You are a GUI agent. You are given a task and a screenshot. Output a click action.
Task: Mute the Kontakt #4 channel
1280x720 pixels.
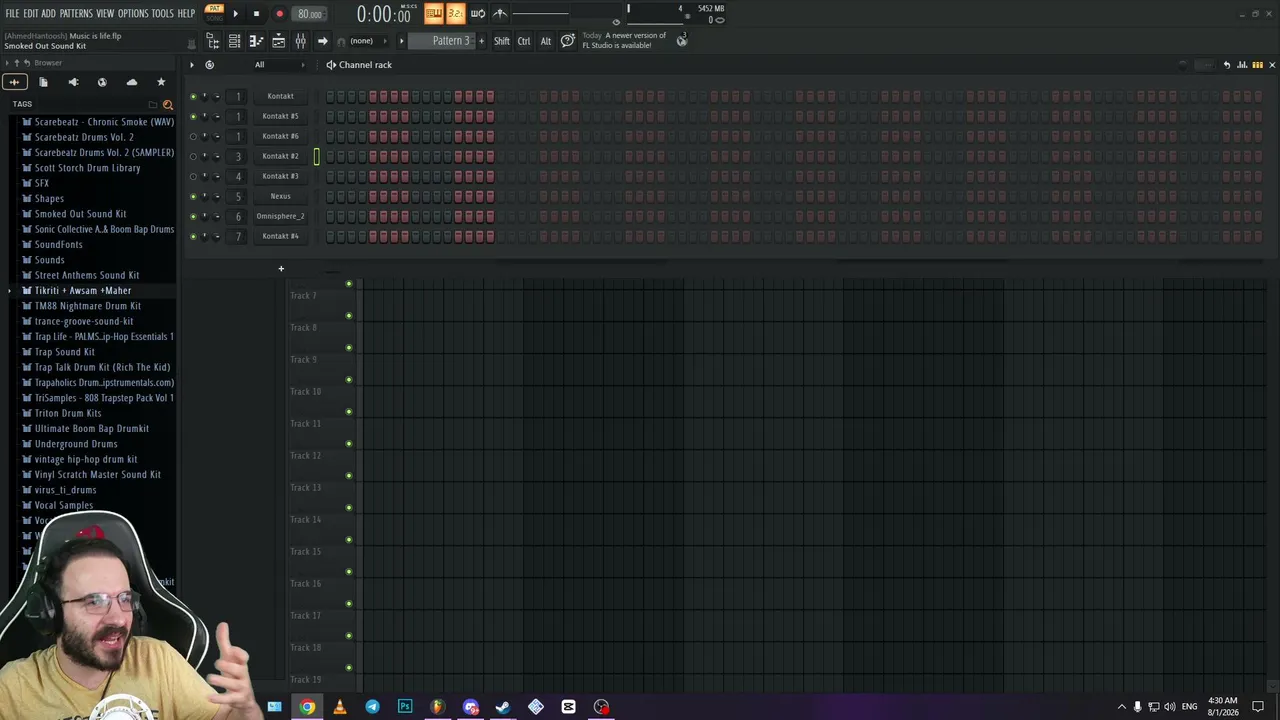193,236
